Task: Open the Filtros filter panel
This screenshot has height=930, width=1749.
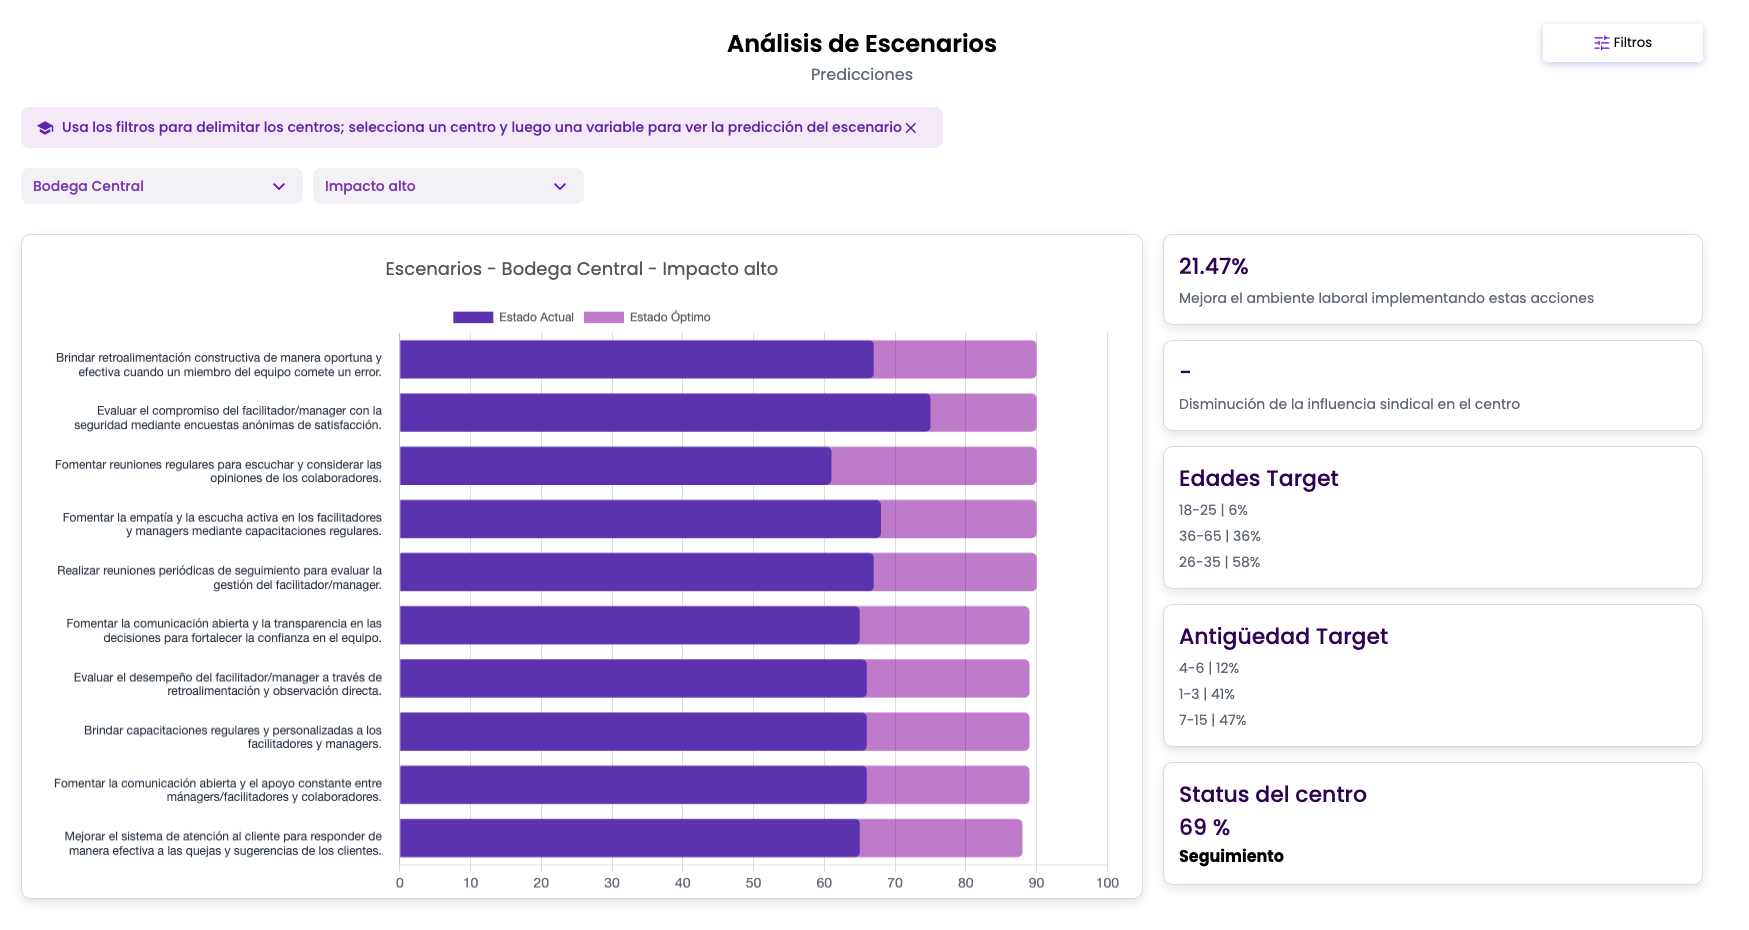Action: coord(1622,43)
